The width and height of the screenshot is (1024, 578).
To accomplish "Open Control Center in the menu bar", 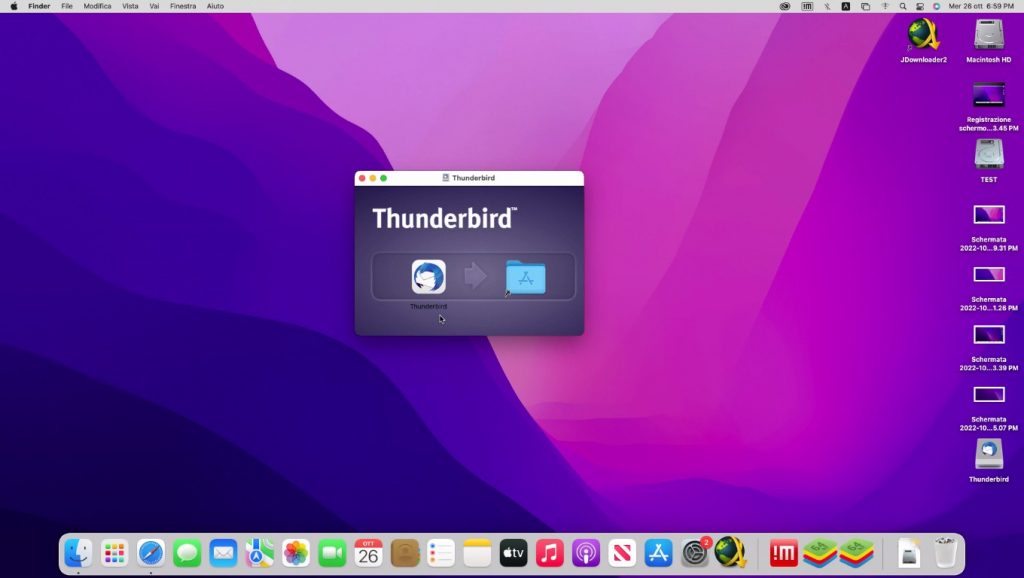I will 919,6.
